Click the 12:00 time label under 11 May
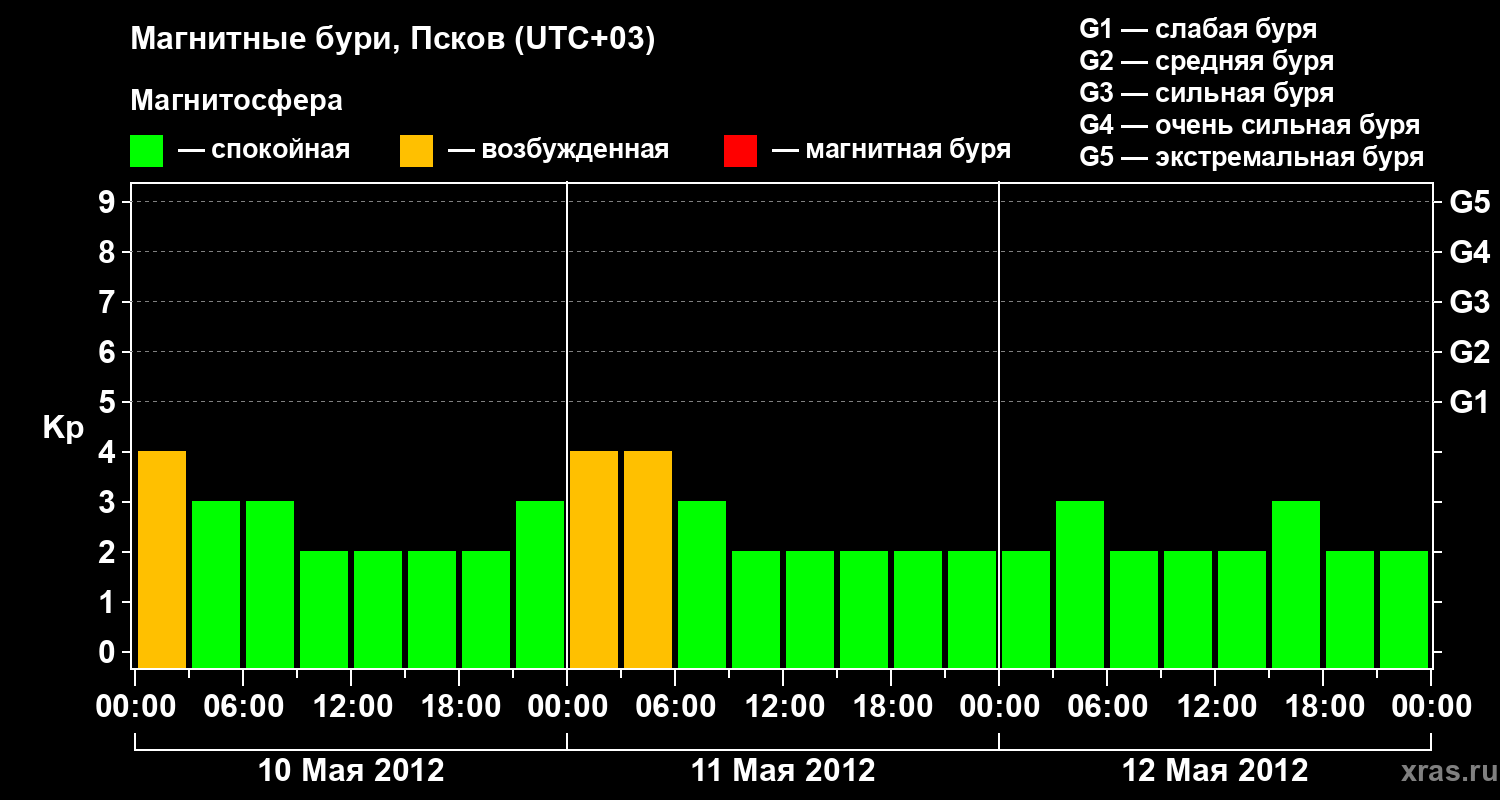This screenshot has width=1500, height=800. pyautogui.click(x=783, y=707)
